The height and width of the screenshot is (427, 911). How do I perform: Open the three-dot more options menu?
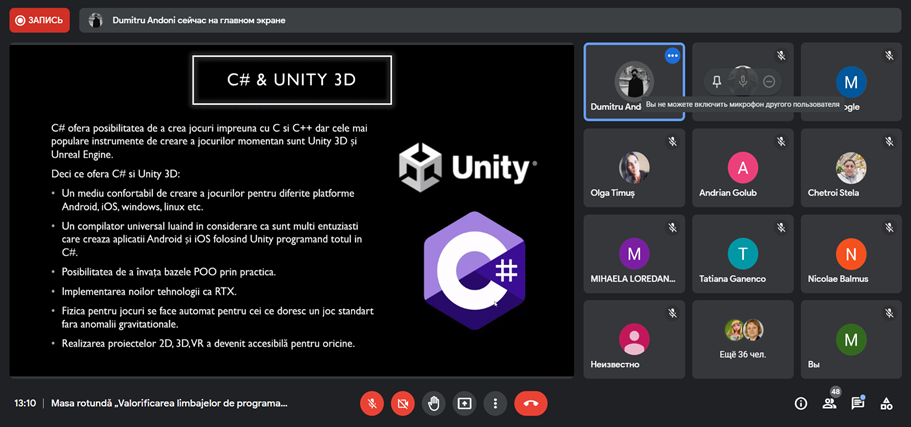coord(495,403)
